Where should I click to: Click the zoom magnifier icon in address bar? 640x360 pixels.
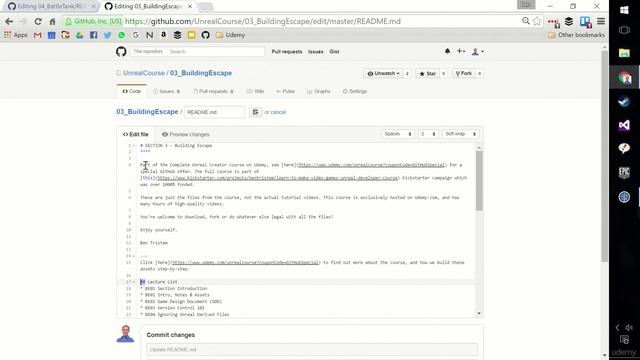(x=526, y=21)
